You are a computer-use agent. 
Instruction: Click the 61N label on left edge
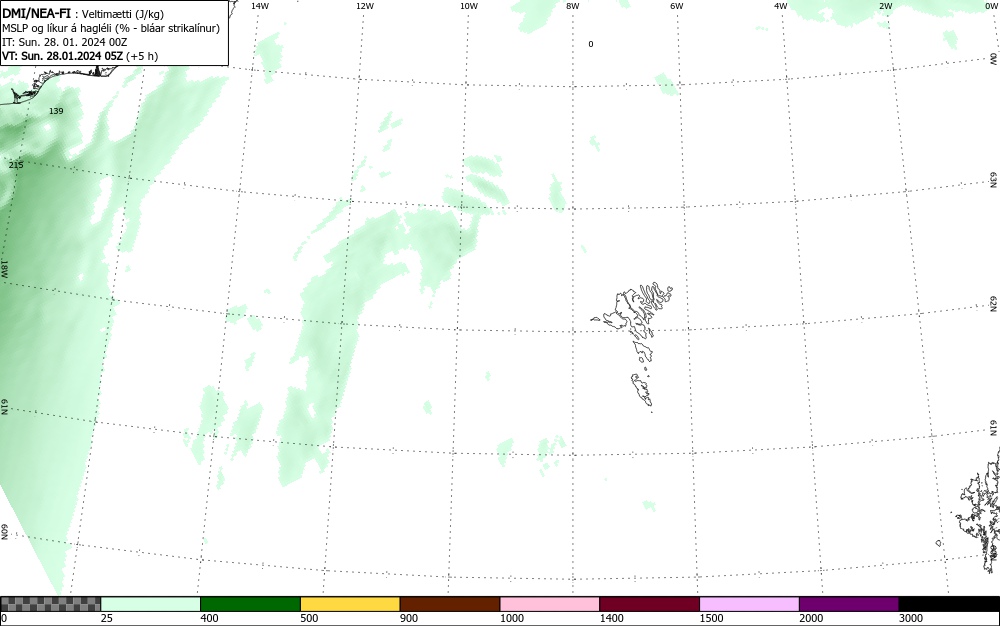click(x=4, y=407)
